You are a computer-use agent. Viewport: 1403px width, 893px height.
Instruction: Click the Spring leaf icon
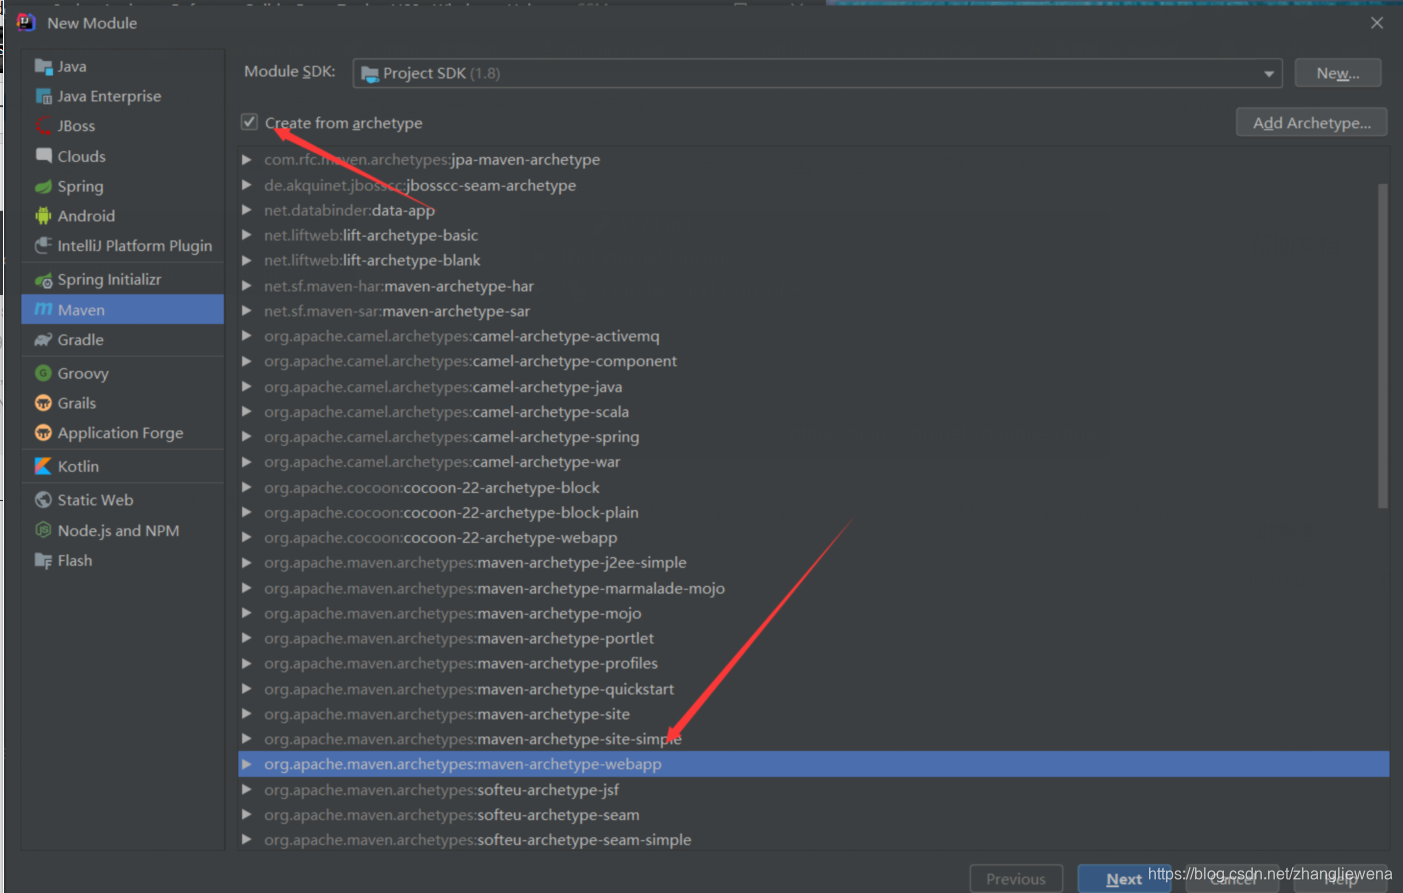tap(43, 187)
